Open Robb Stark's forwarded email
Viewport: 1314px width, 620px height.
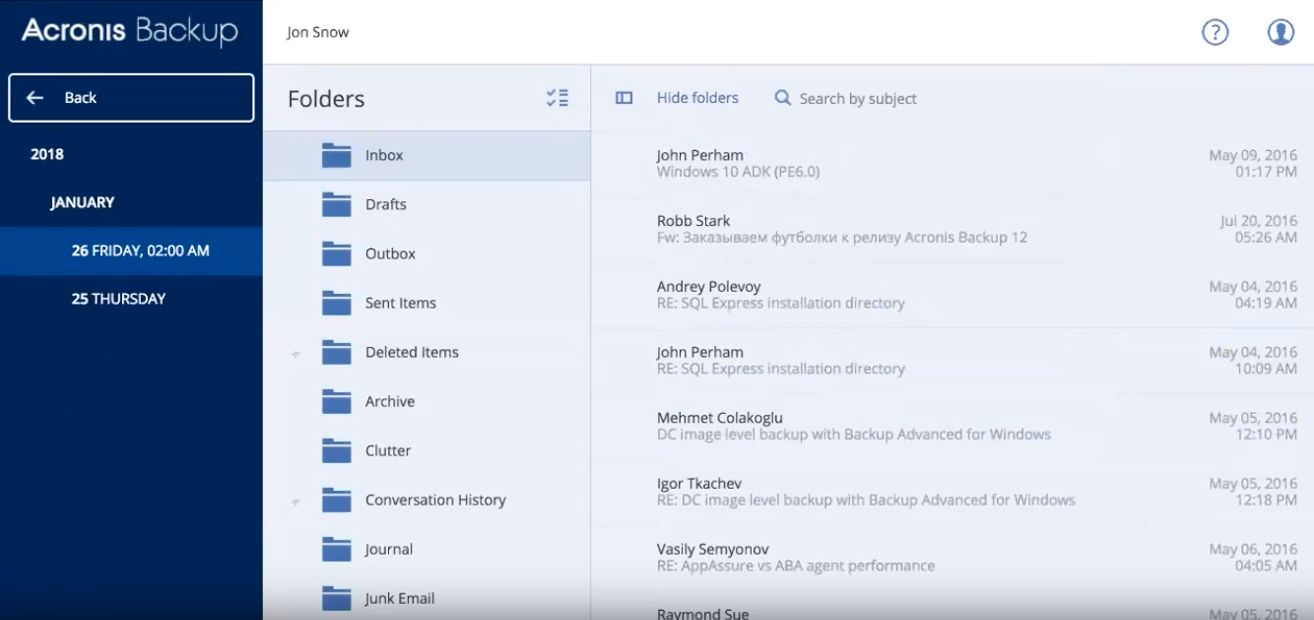point(952,229)
